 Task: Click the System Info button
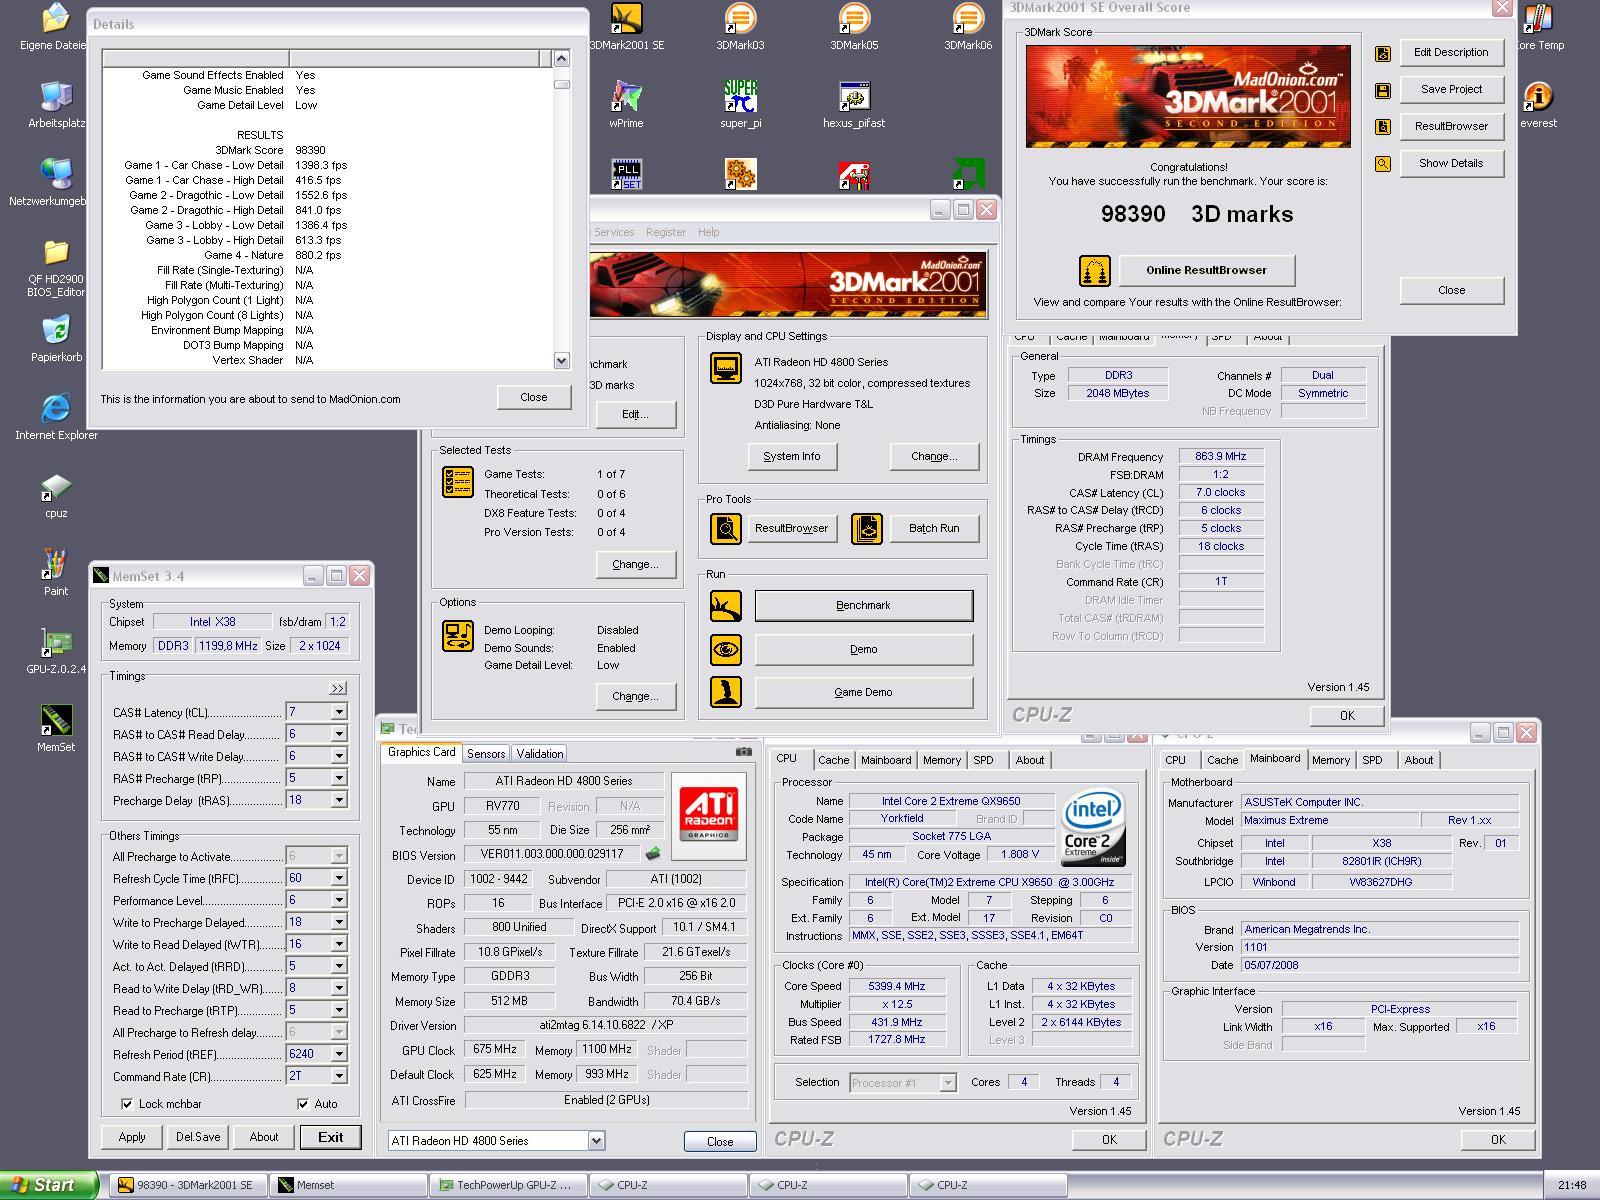[791, 456]
